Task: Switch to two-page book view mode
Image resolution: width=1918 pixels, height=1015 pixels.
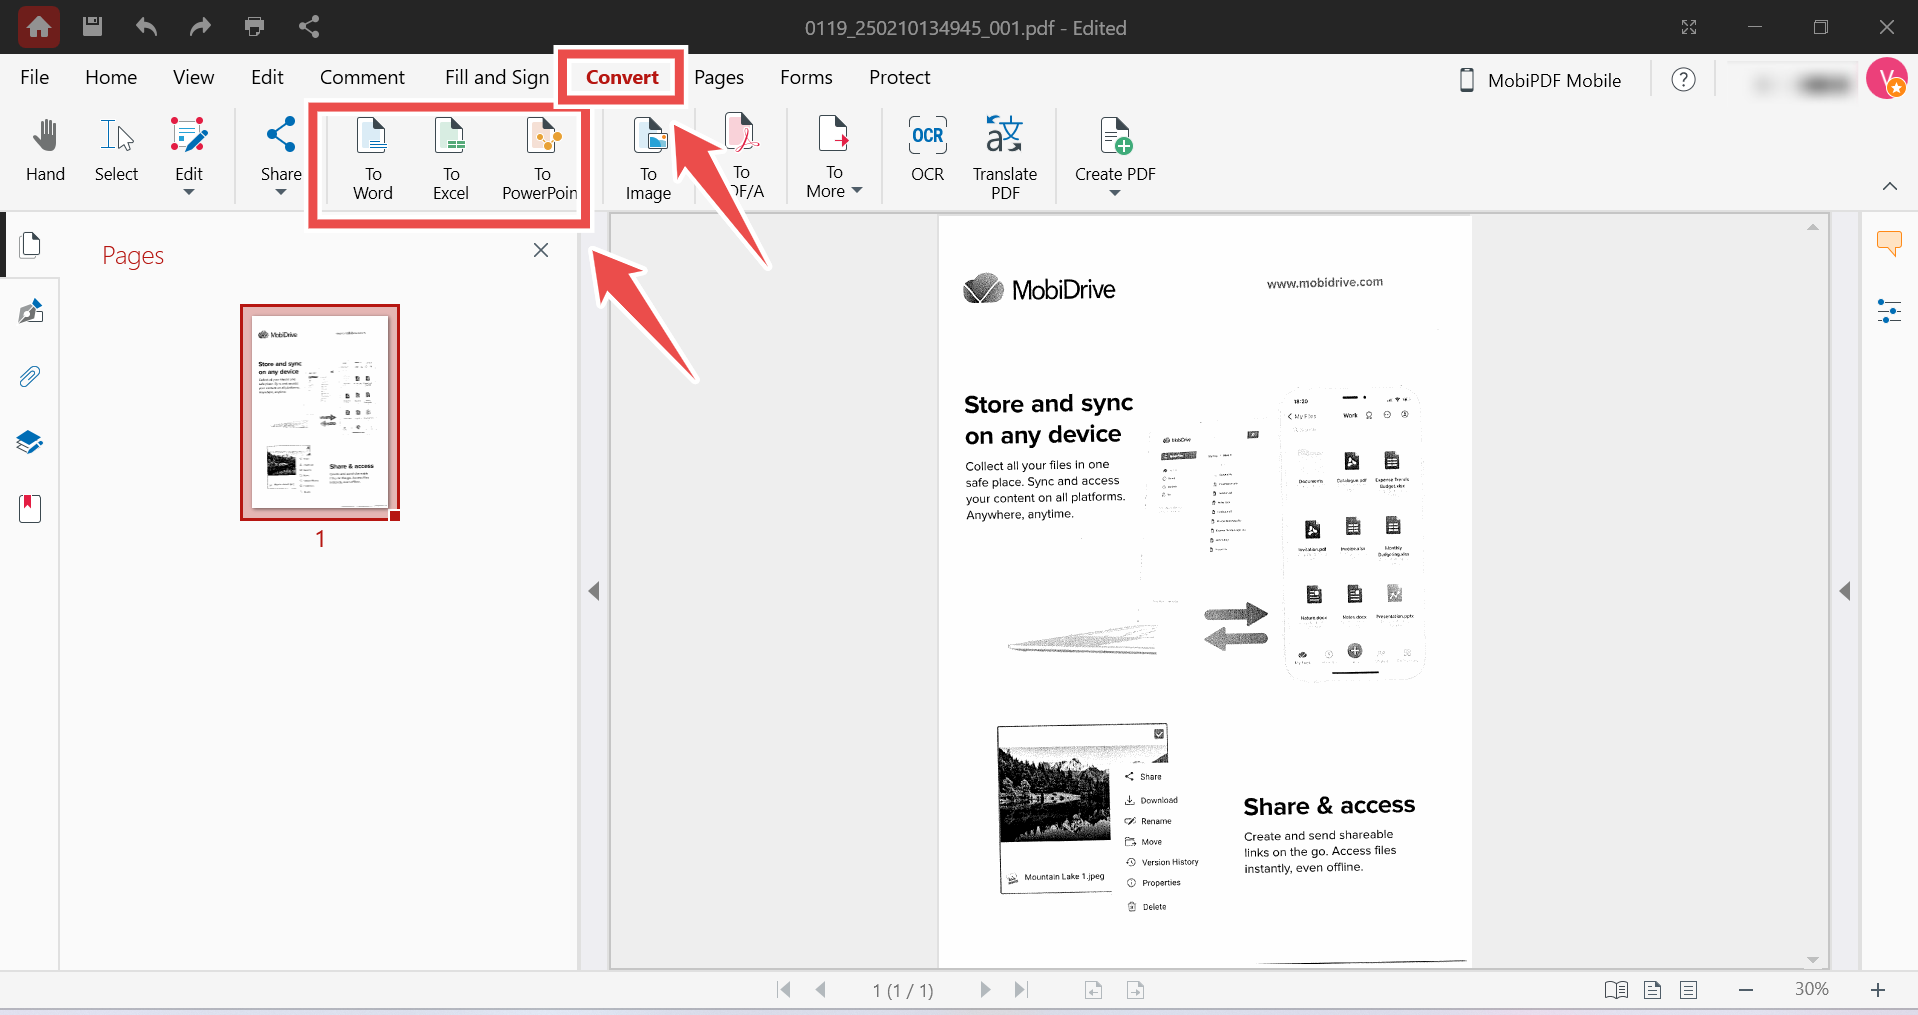Action: (x=1615, y=990)
